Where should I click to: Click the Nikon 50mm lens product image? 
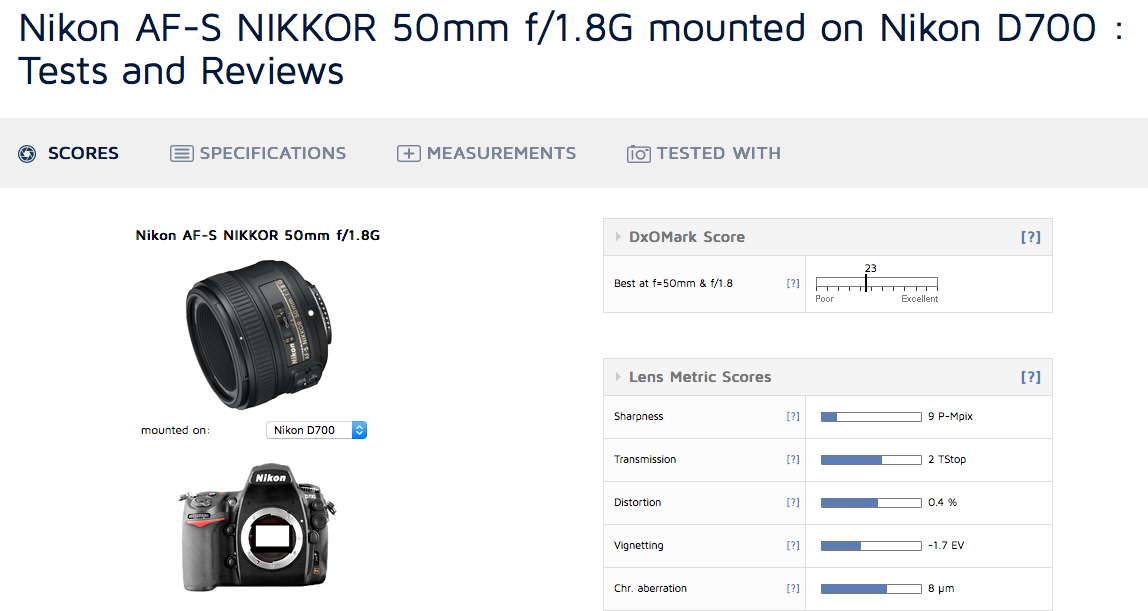pyautogui.click(x=258, y=334)
